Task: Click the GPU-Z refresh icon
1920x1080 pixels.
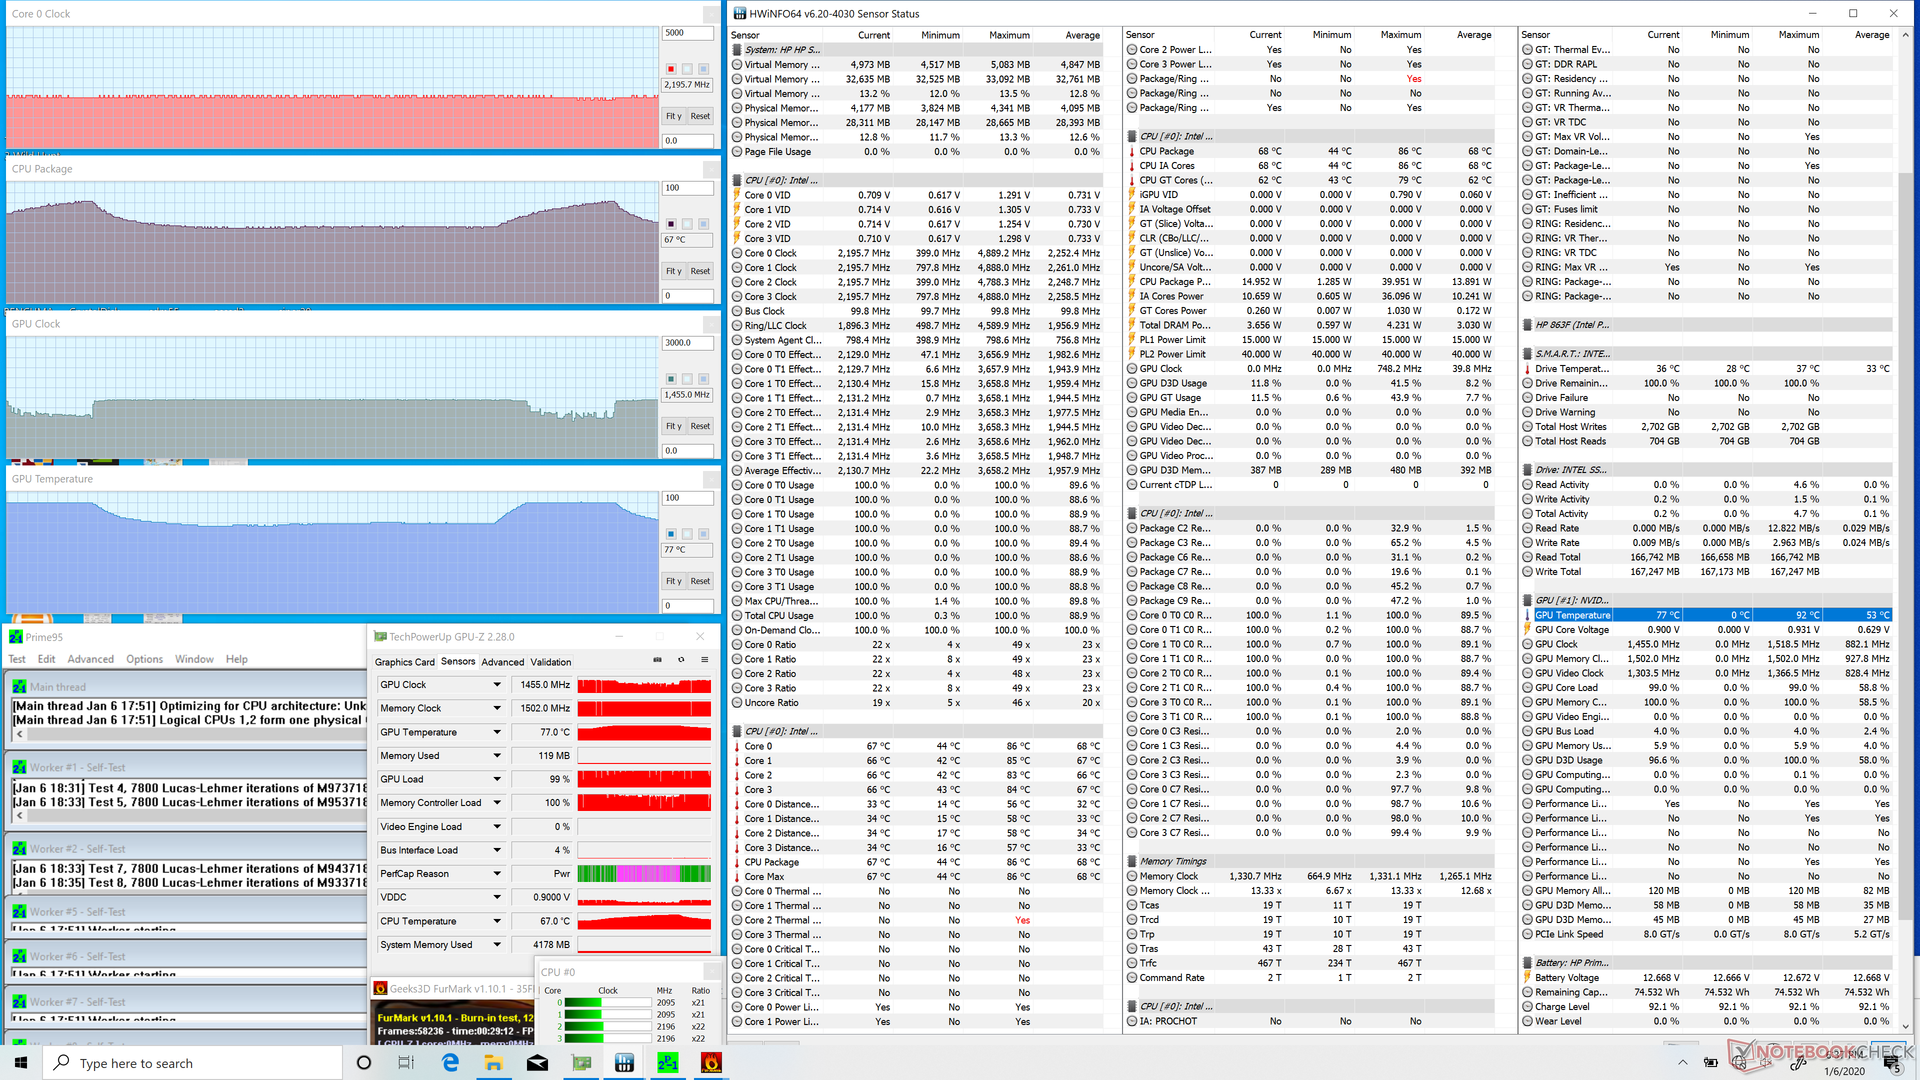Action: [x=681, y=660]
